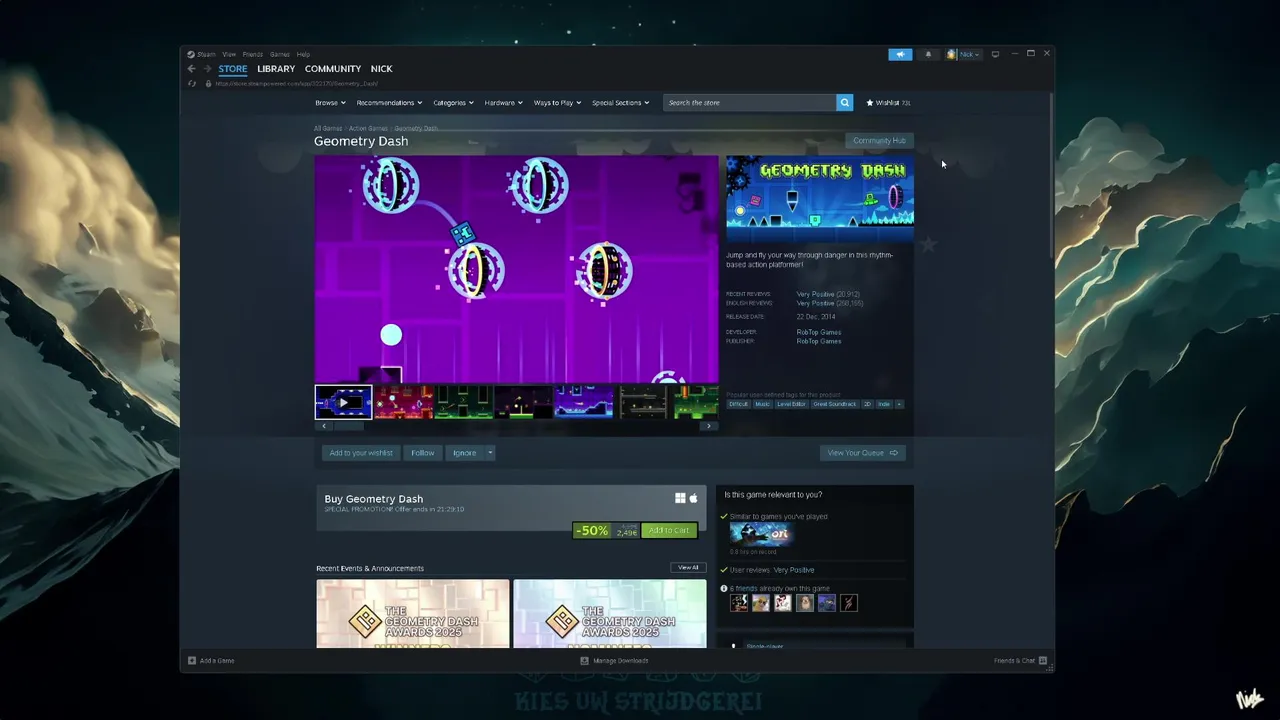Click the Wishlist star link
Image resolution: width=1280 pixels, height=720 pixels.
(x=888, y=102)
